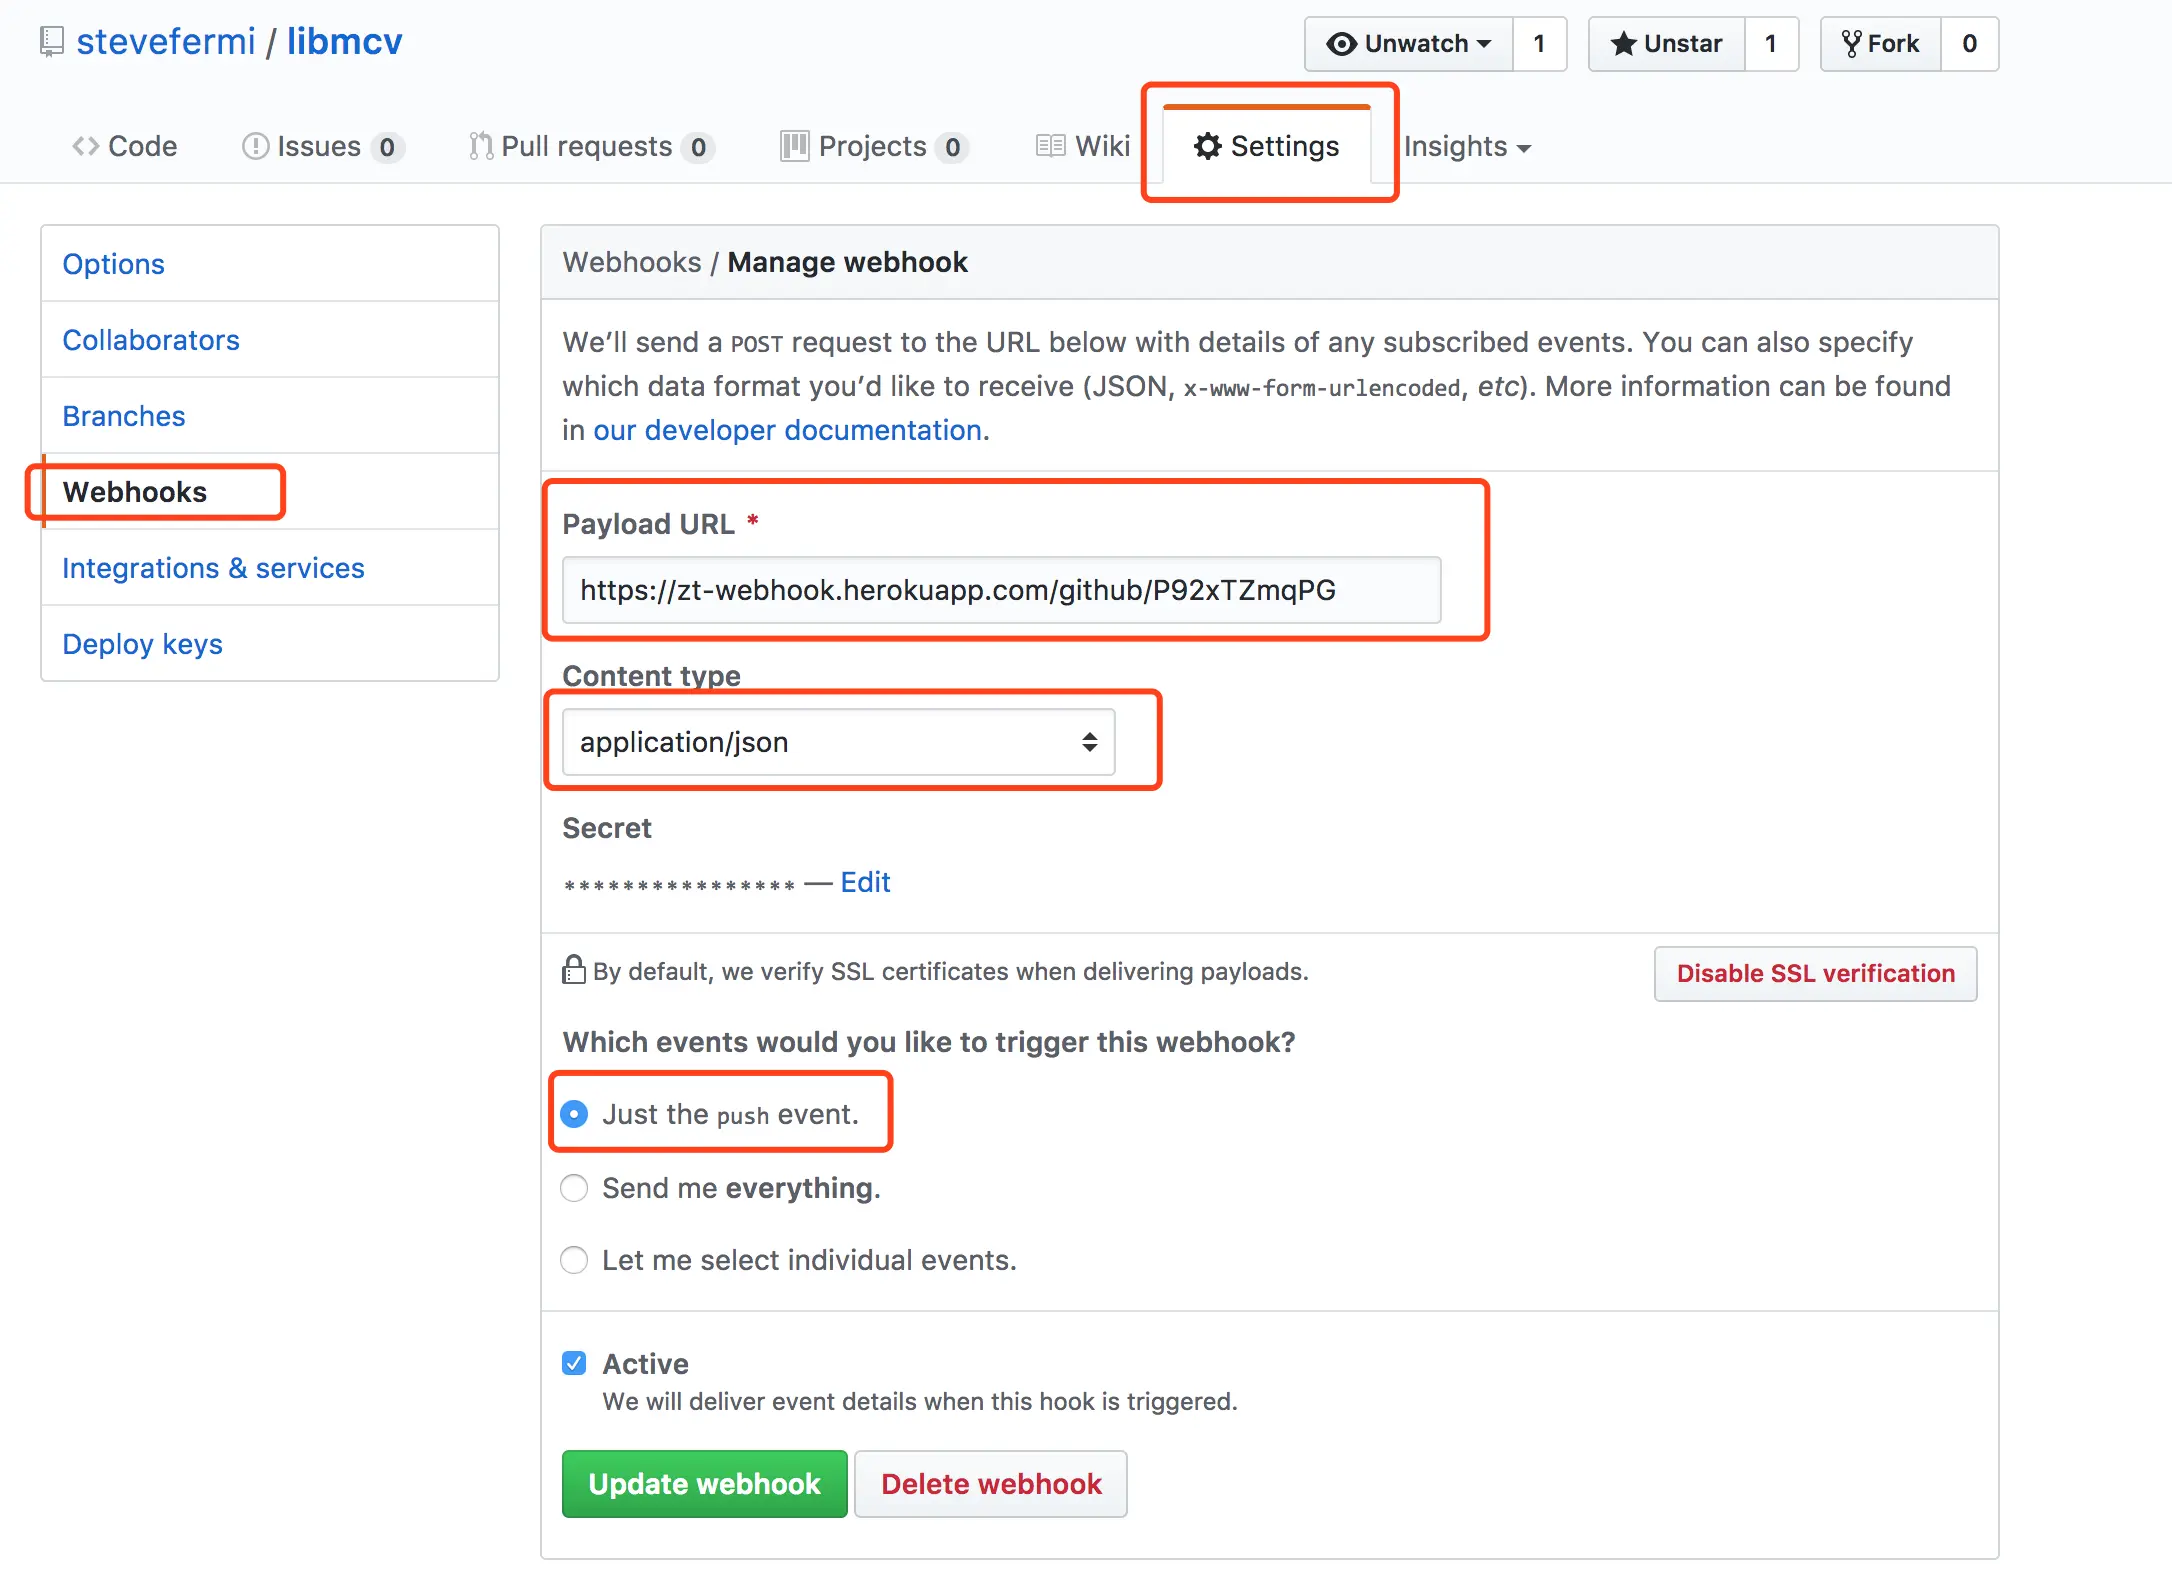The width and height of the screenshot is (2172, 1574).
Task: Uncheck the Active checkbox
Action: coord(574,1363)
